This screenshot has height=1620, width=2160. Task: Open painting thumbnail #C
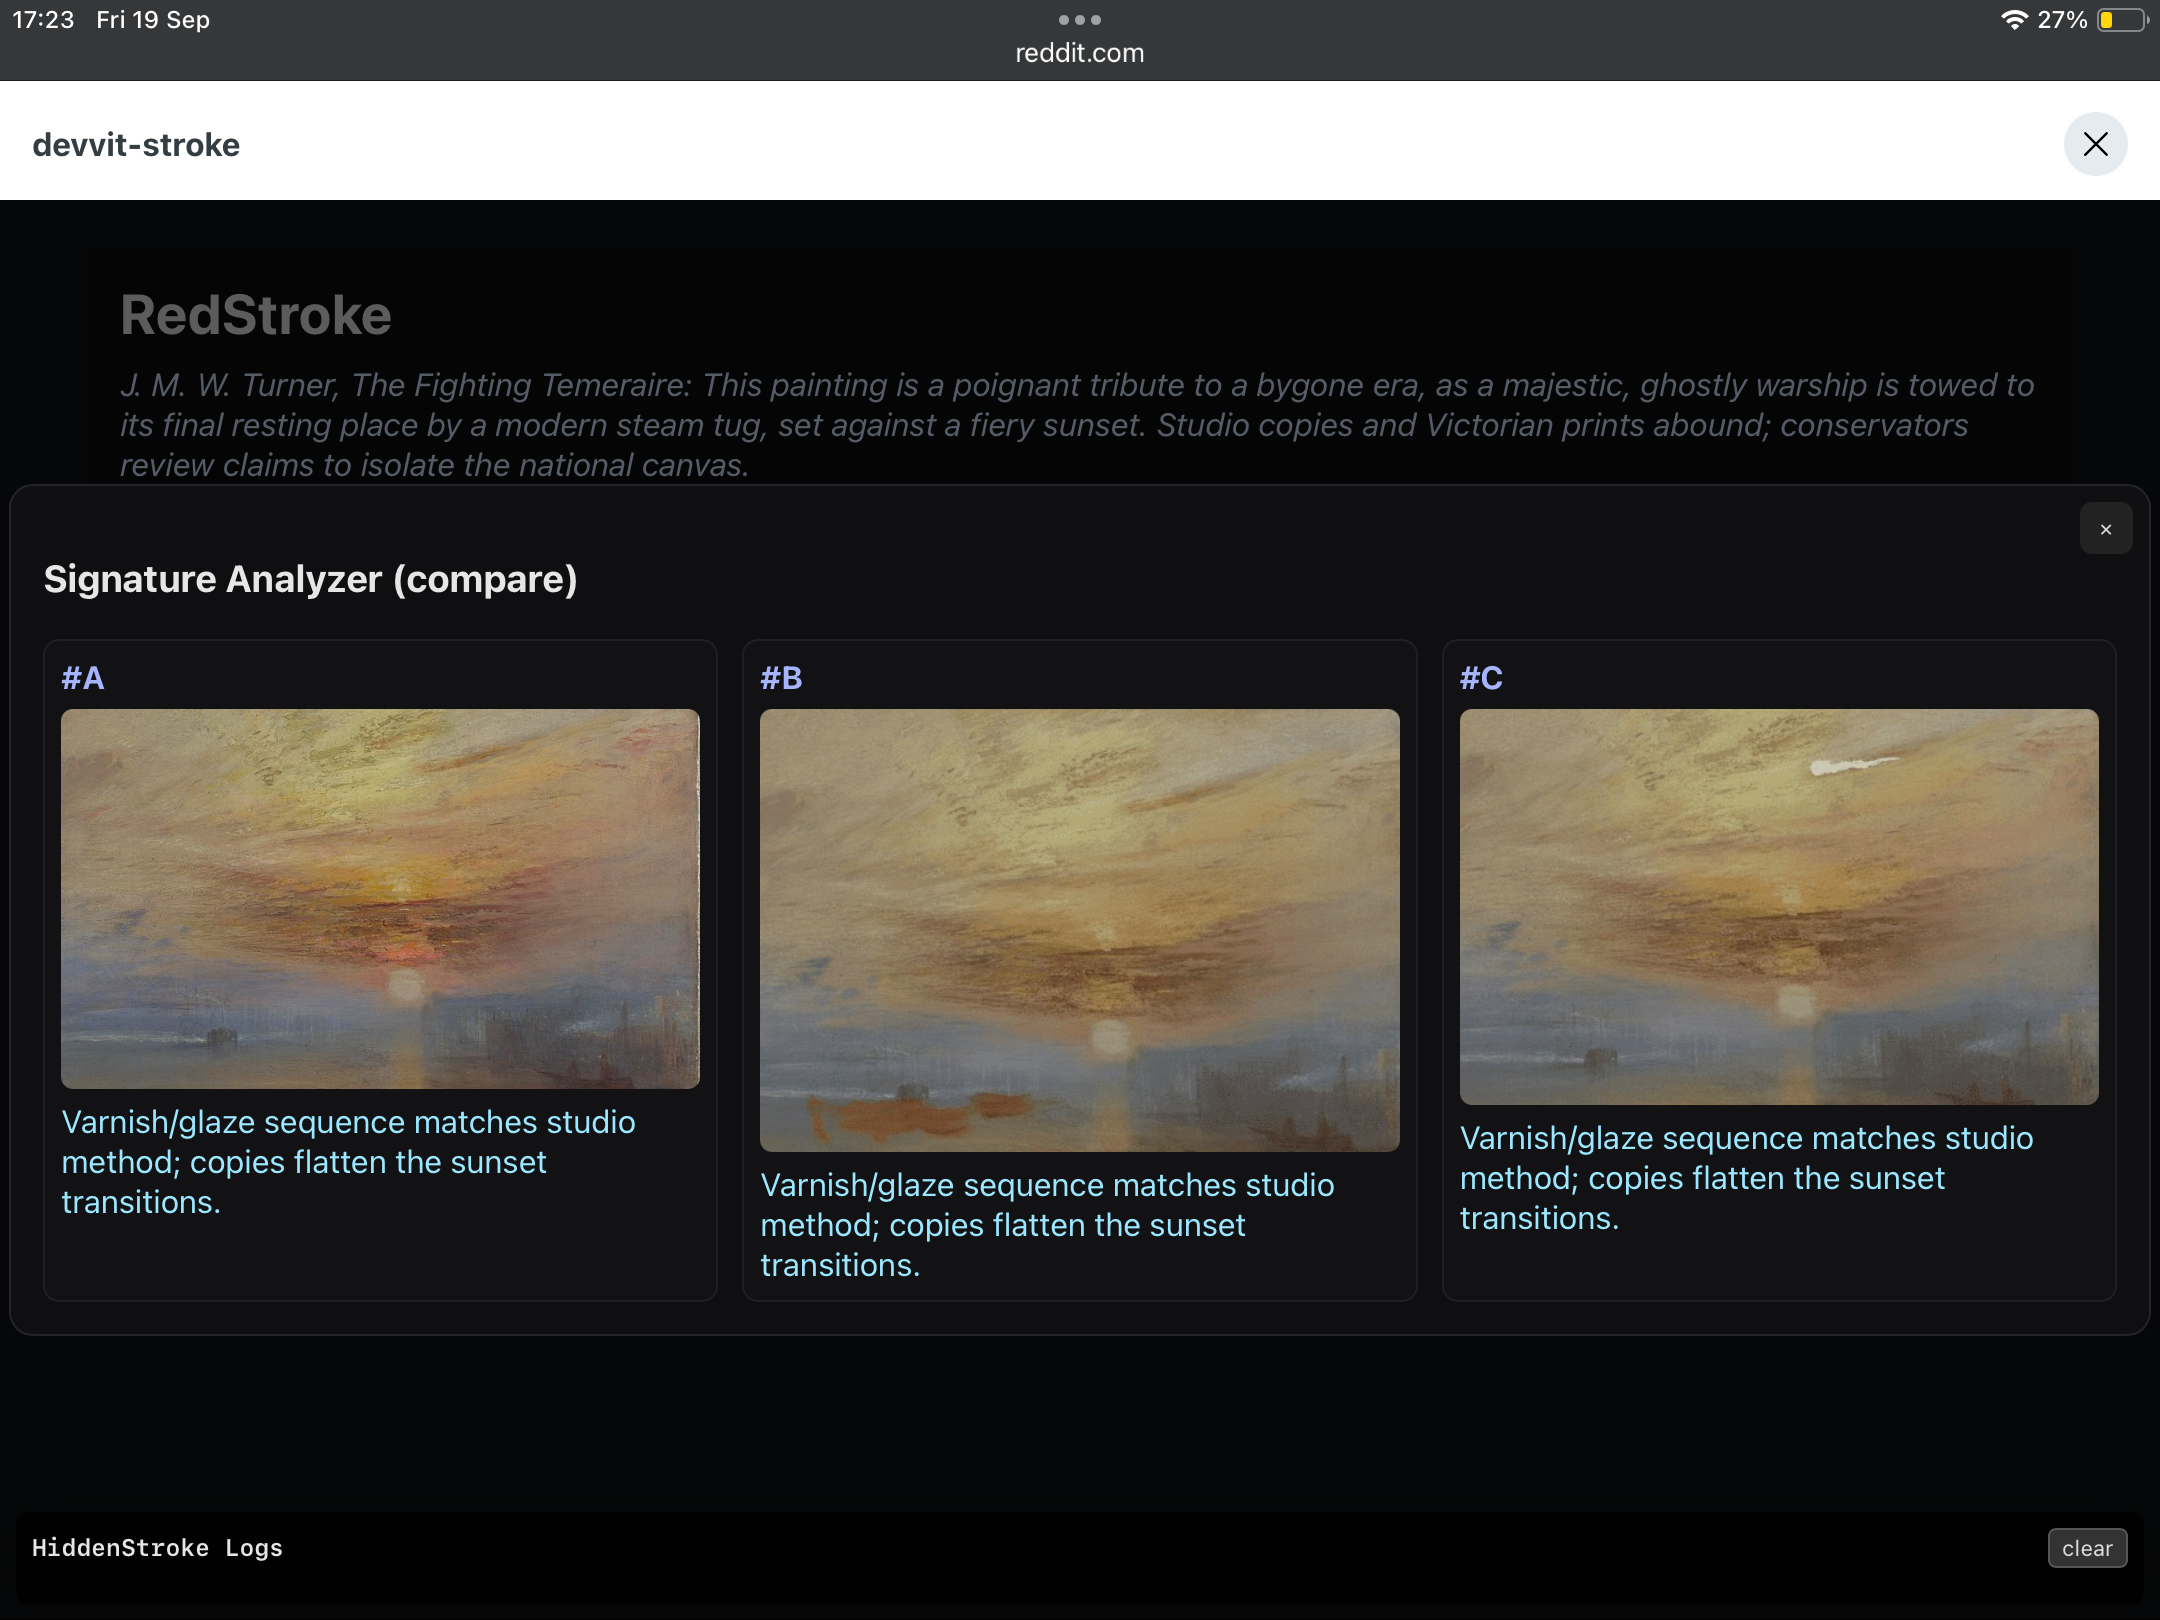pyautogui.click(x=1778, y=906)
